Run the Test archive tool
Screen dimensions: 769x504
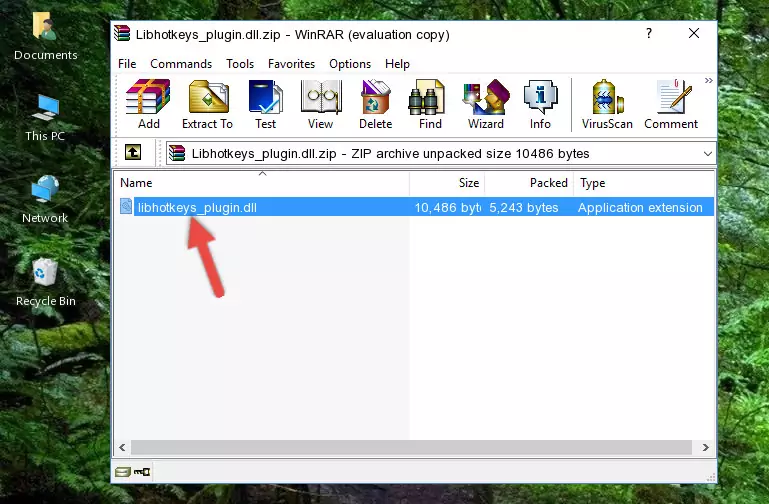265,104
